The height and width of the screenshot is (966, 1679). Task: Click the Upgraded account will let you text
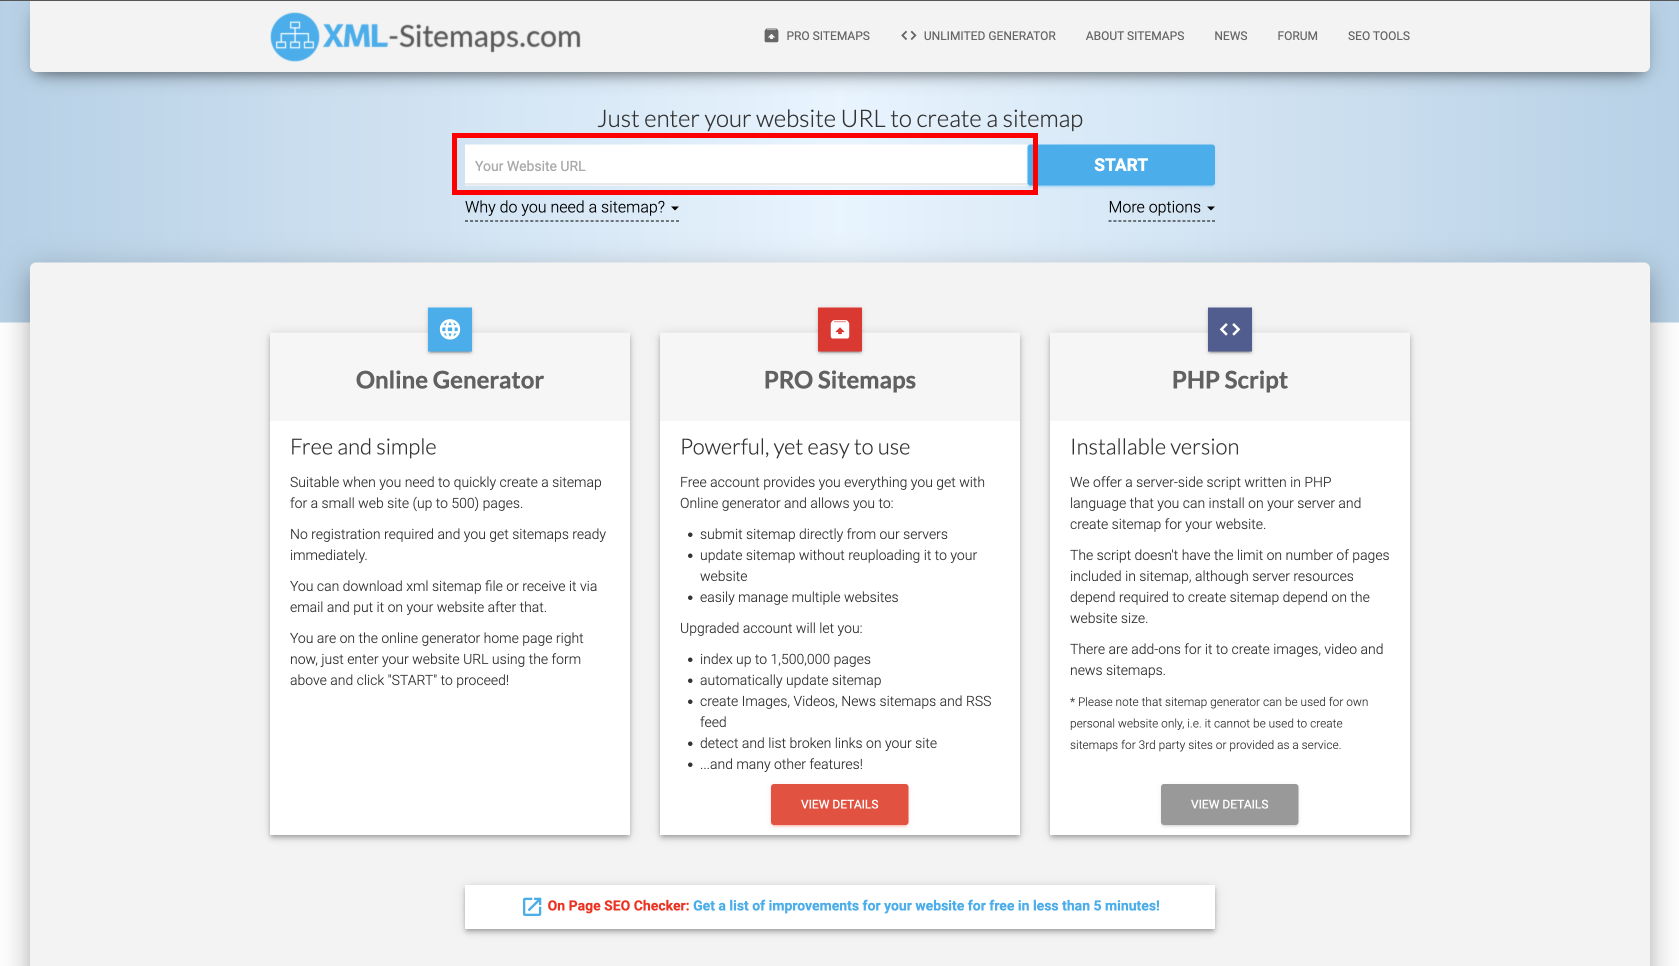(x=771, y=629)
